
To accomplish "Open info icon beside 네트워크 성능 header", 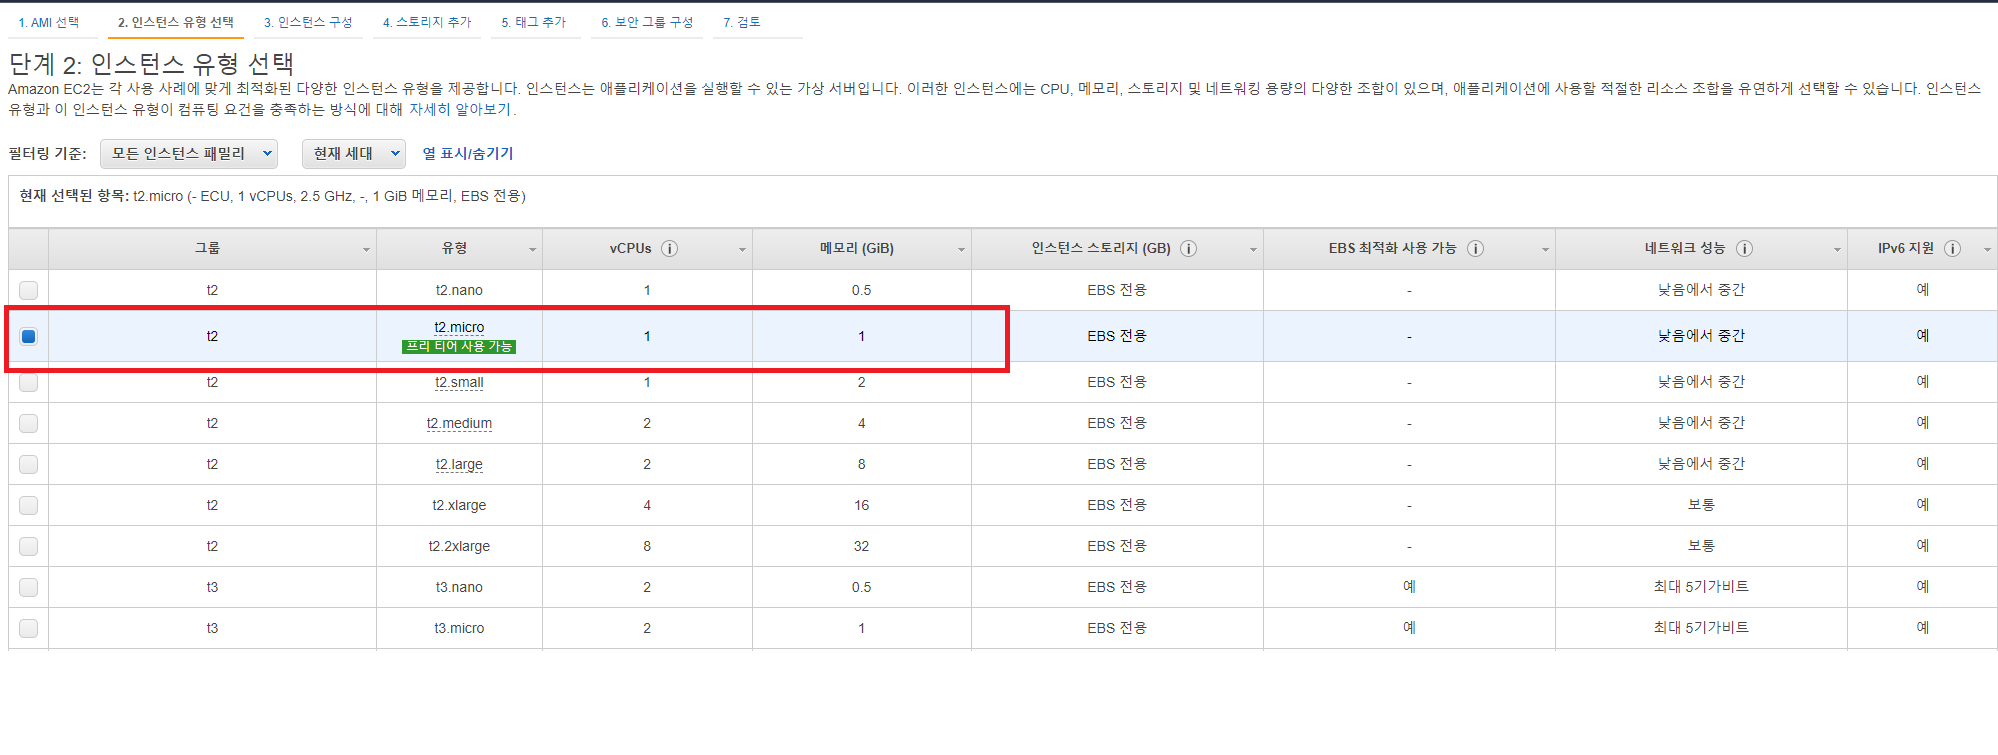I will (x=1744, y=249).
